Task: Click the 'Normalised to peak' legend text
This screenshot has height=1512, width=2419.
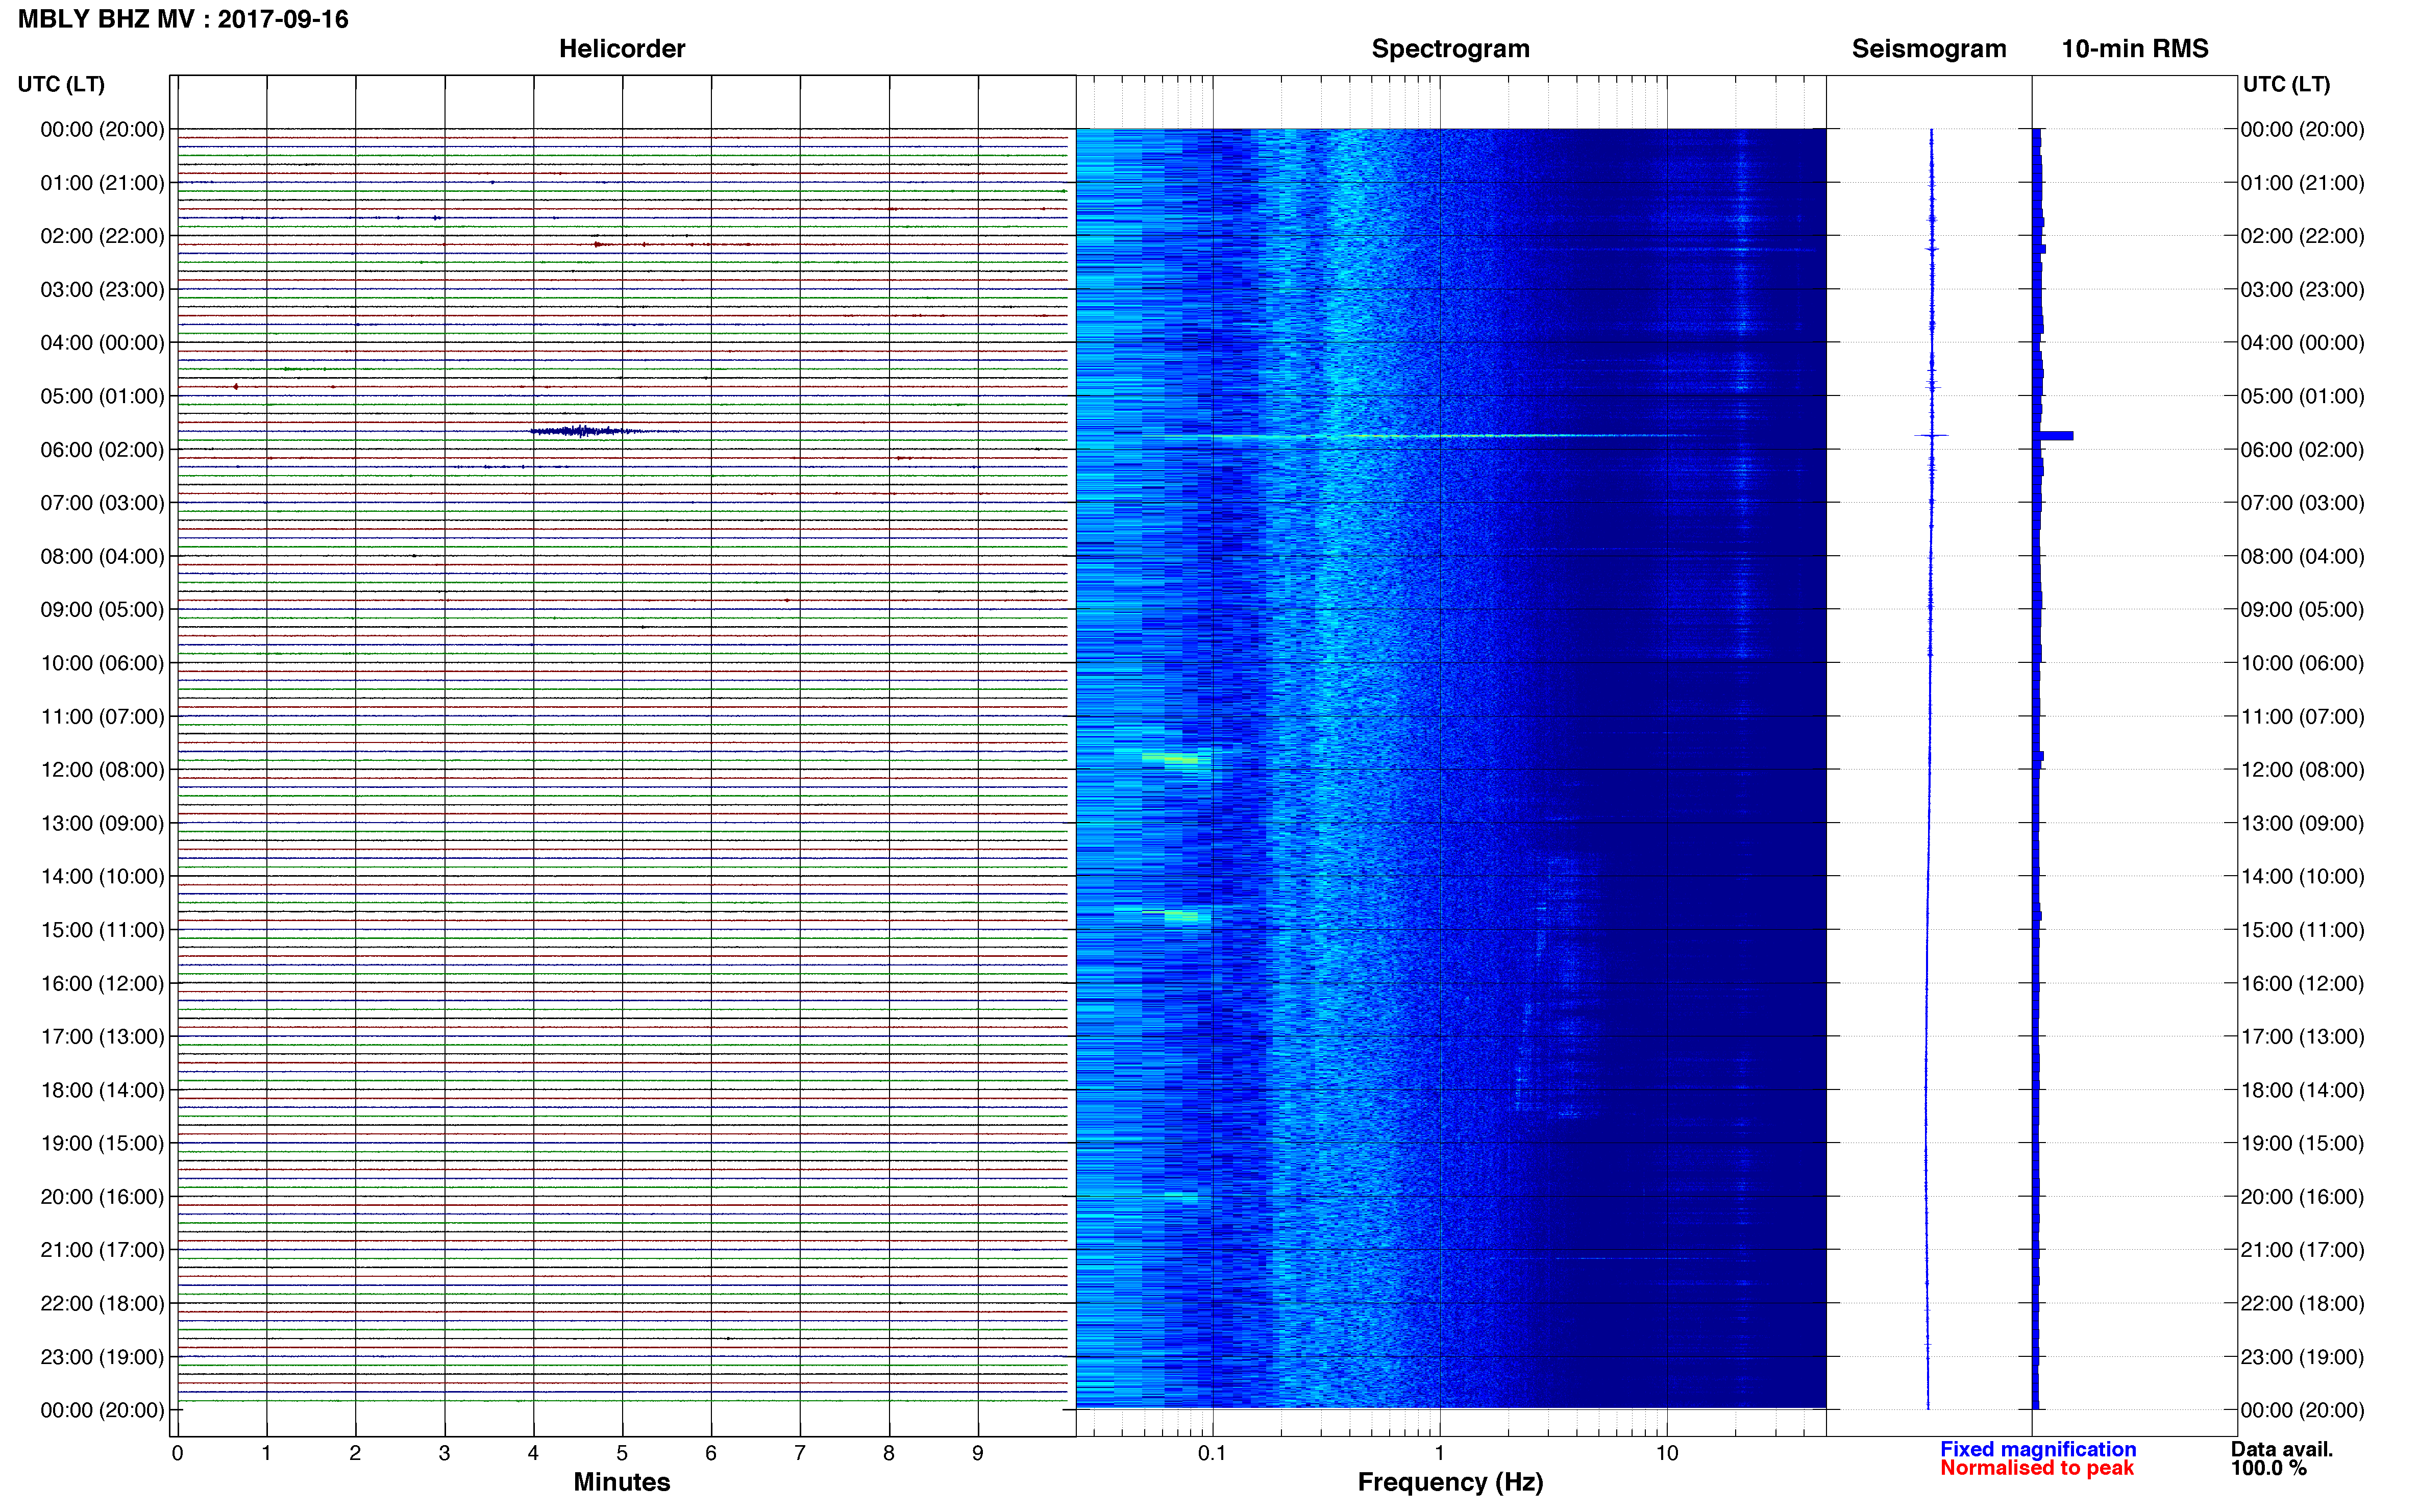Action: [x=2037, y=1468]
